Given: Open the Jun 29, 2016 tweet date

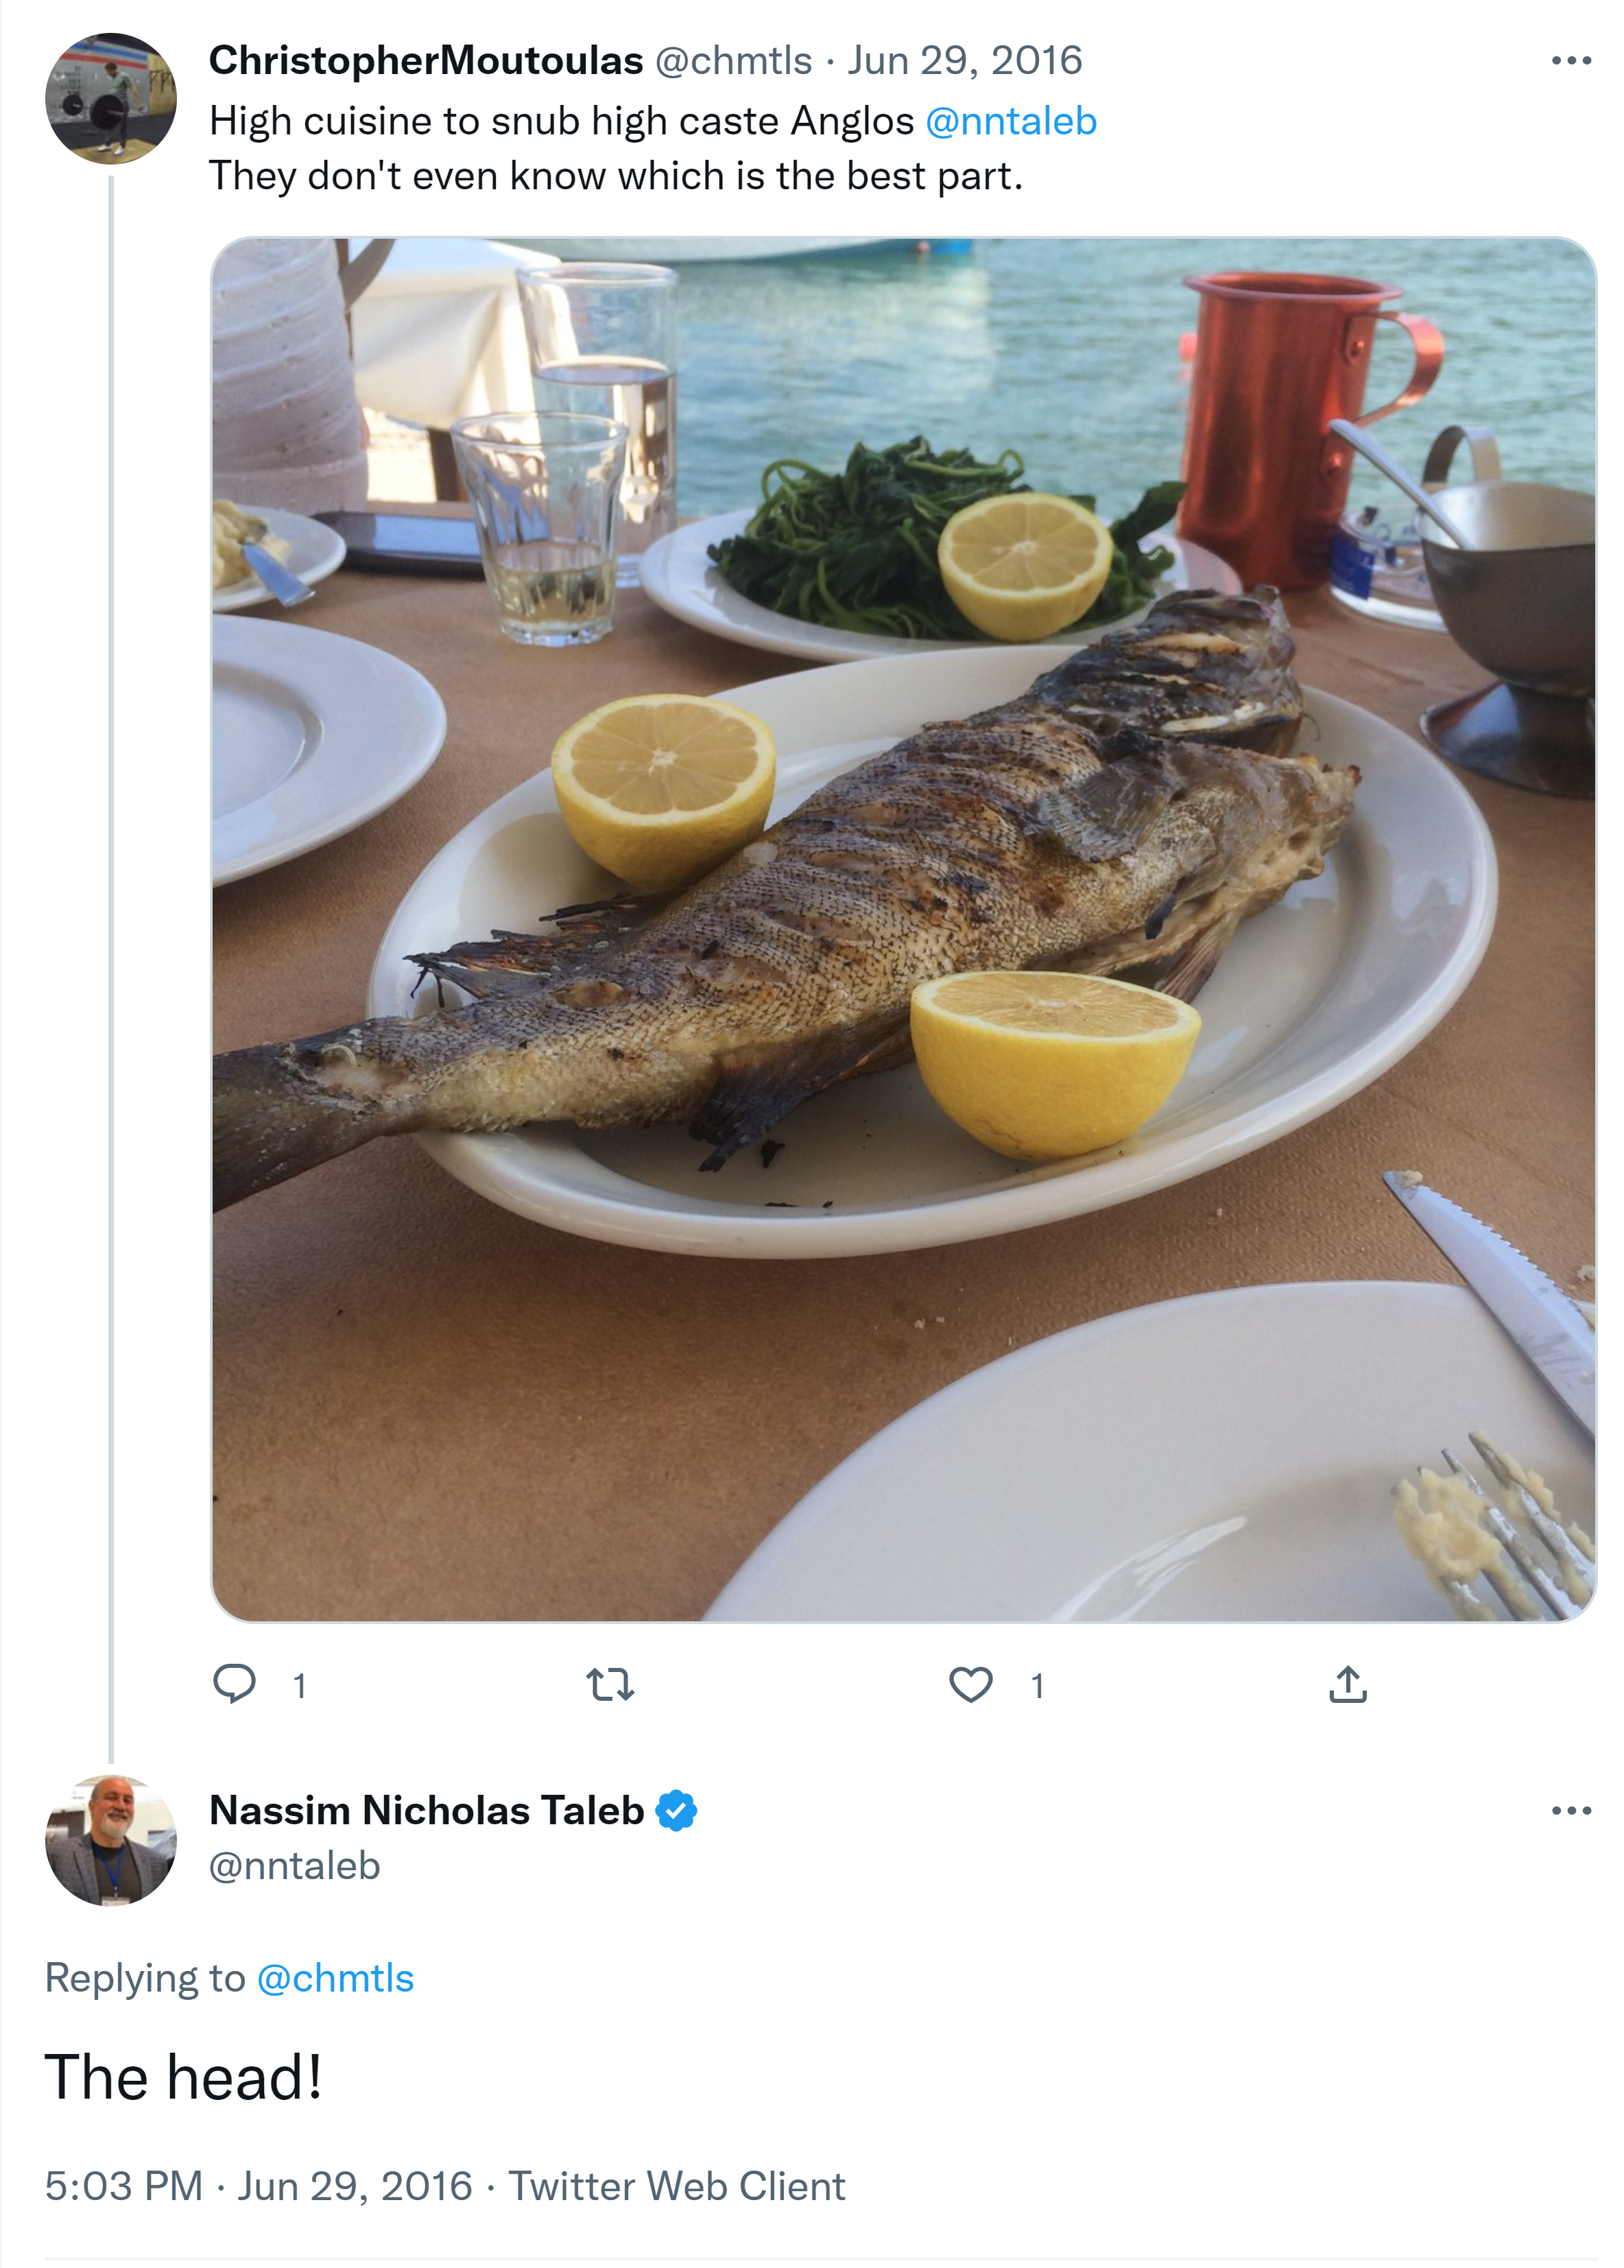Looking at the screenshot, I should tap(965, 61).
